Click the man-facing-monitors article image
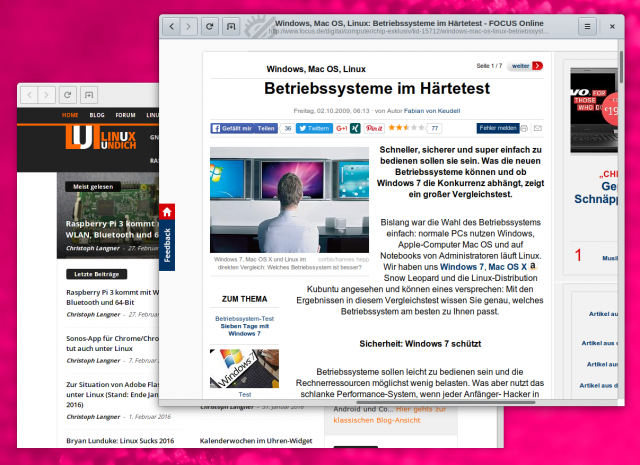 pyautogui.click(x=289, y=200)
